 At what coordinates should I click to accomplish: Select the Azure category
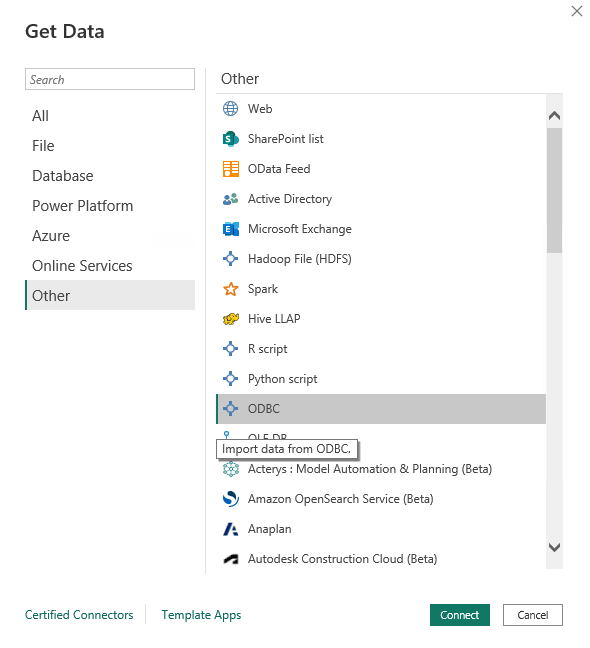[110, 236]
